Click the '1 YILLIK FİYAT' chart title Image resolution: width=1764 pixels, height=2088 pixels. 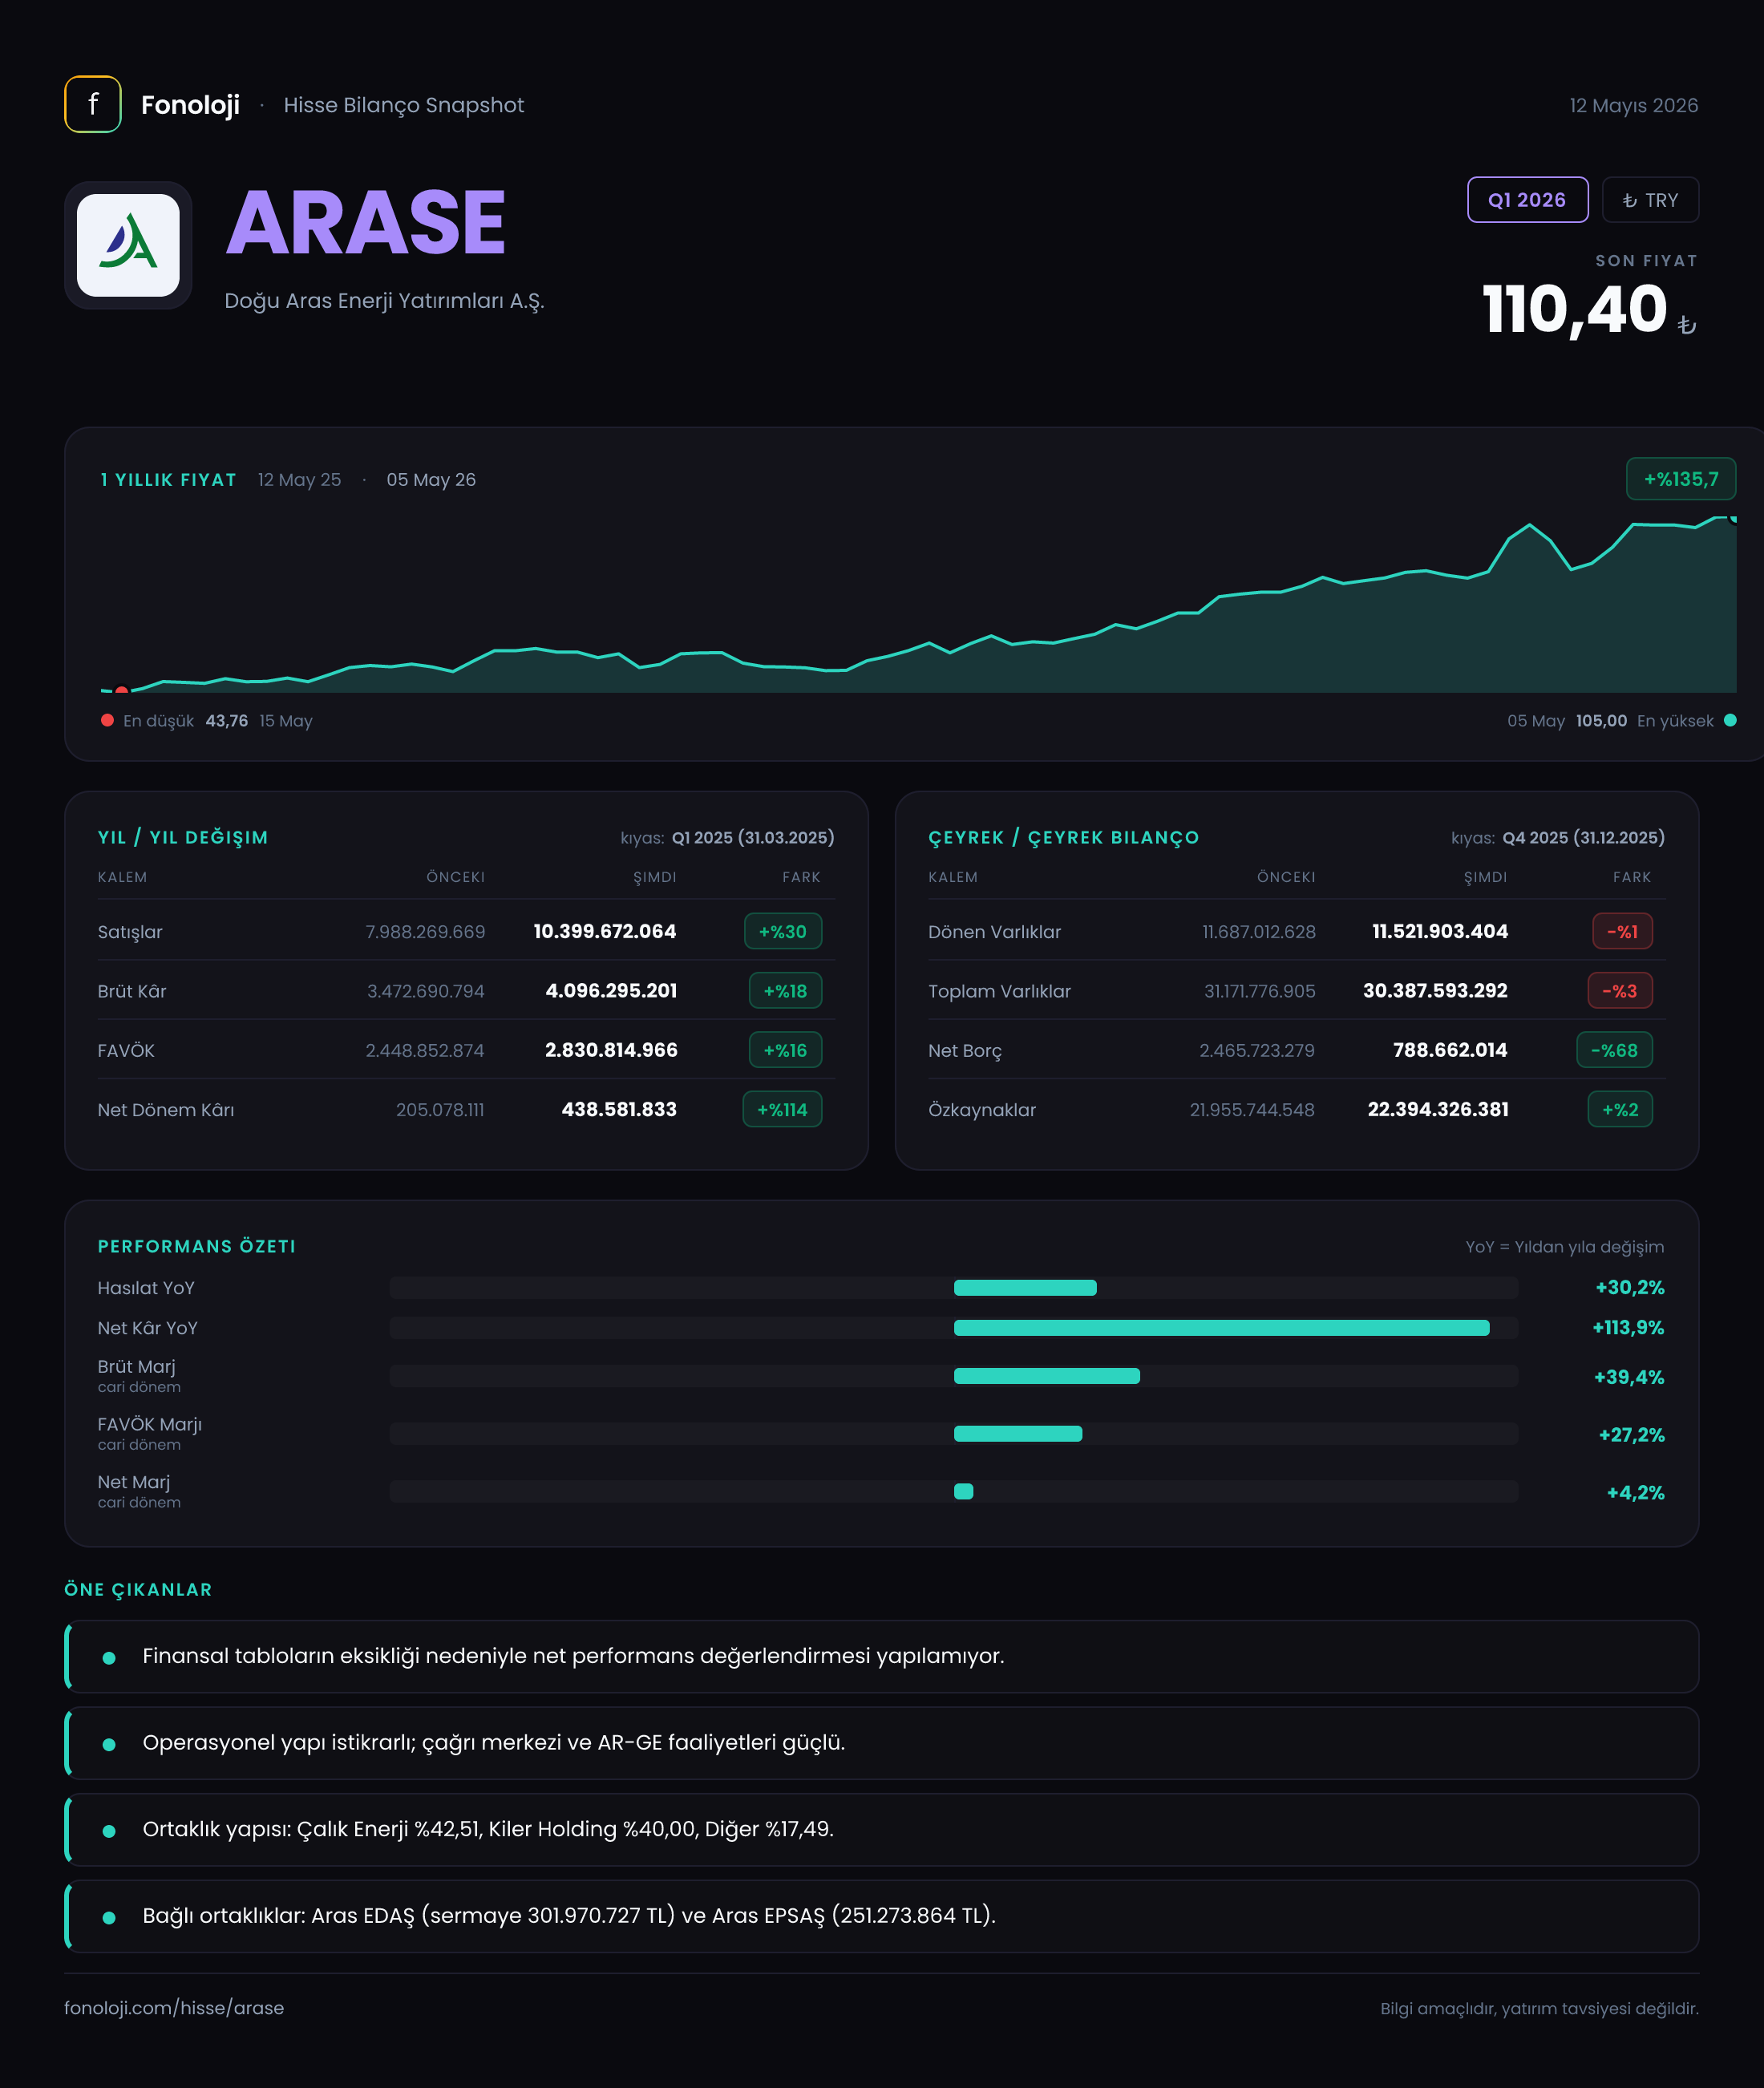pos(168,480)
